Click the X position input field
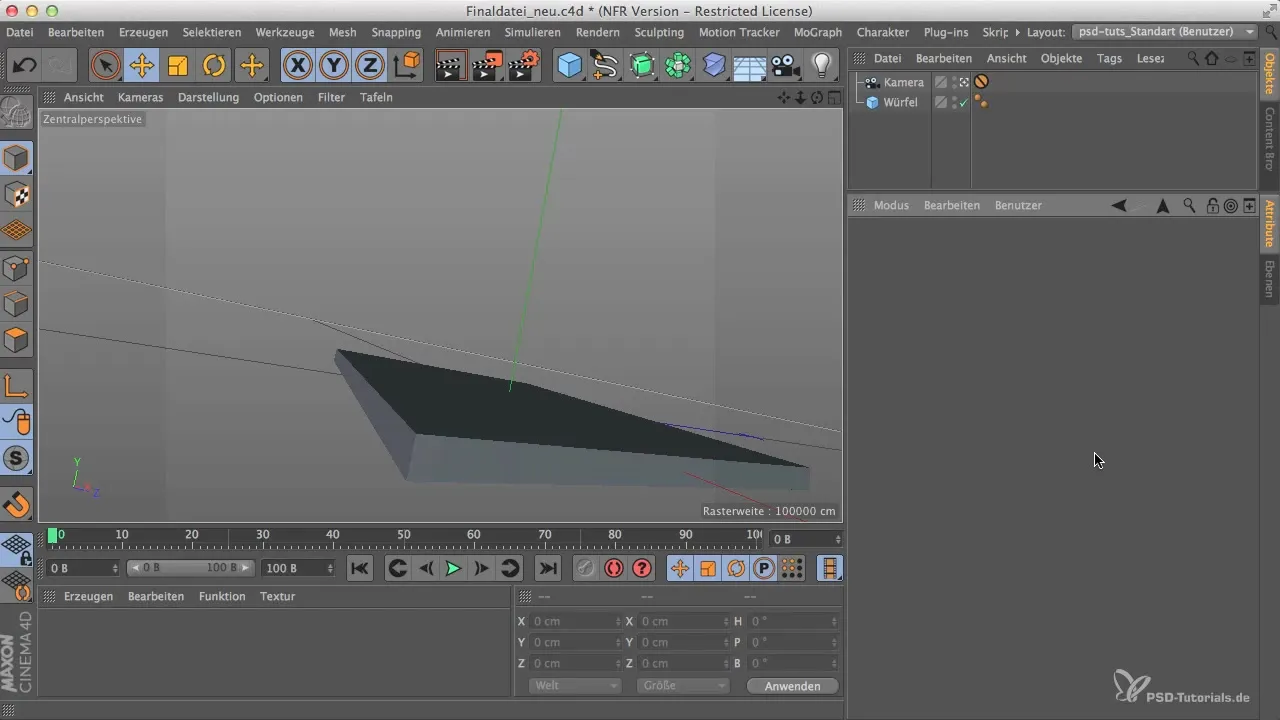The height and width of the screenshot is (720, 1280). click(576, 621)
